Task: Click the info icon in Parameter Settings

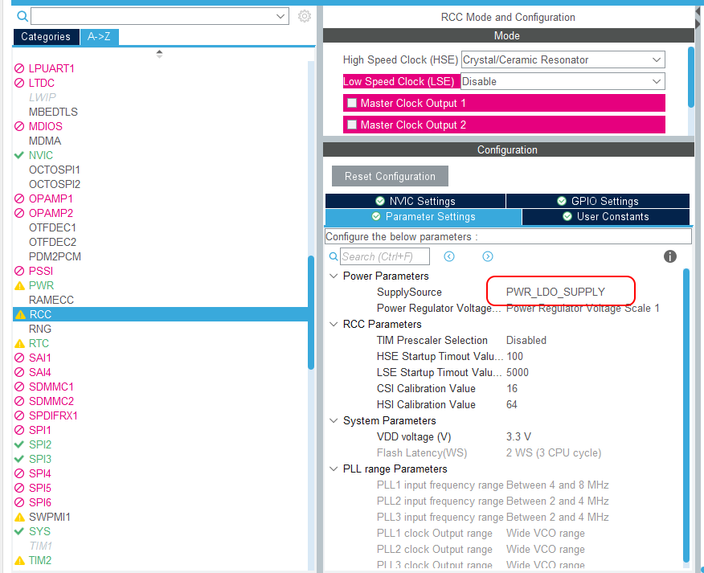Action: coord(670,256)
